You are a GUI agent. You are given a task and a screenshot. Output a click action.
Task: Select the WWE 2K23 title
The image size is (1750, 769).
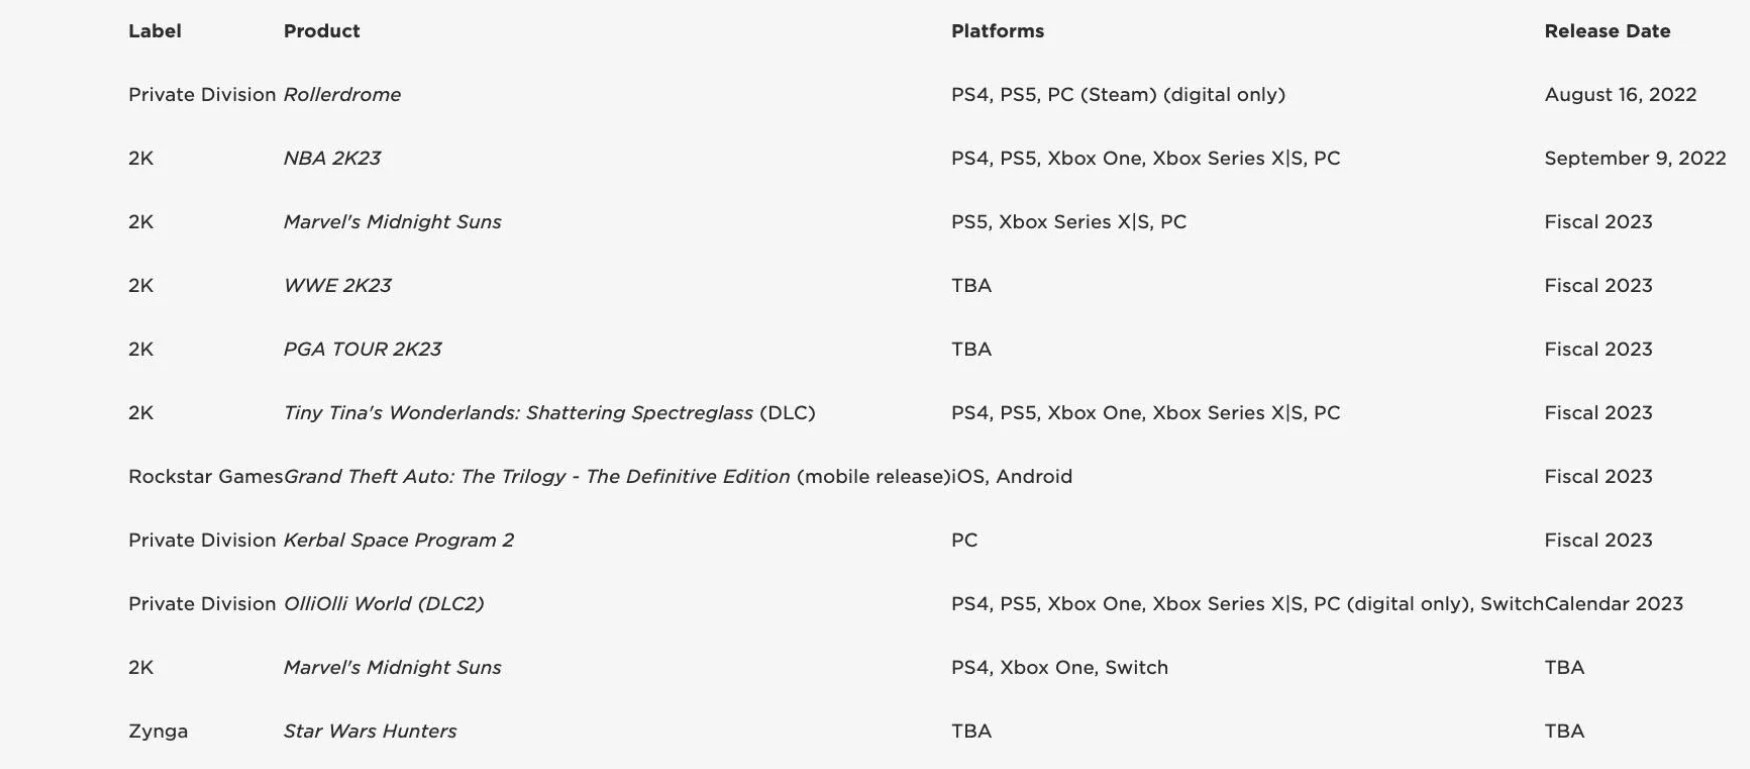337,286
